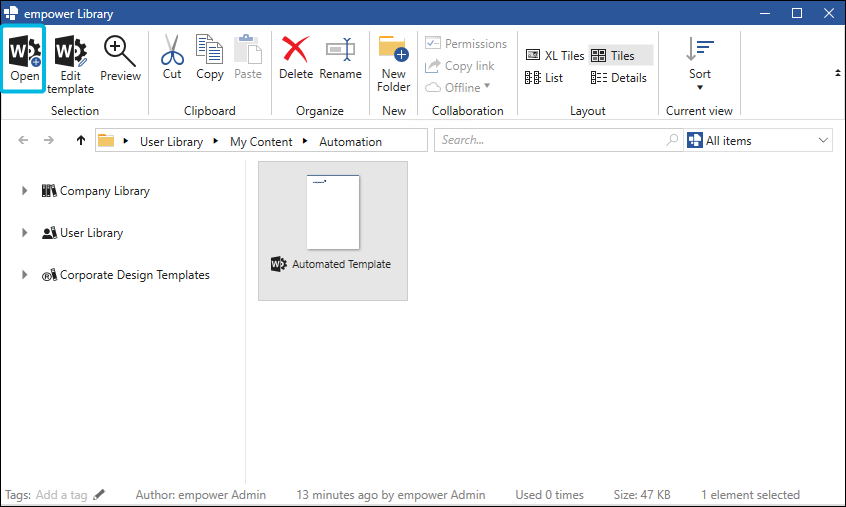Click the Automated Template name label
This screenshot has width=846, height=507.
[x=341, y=264]
